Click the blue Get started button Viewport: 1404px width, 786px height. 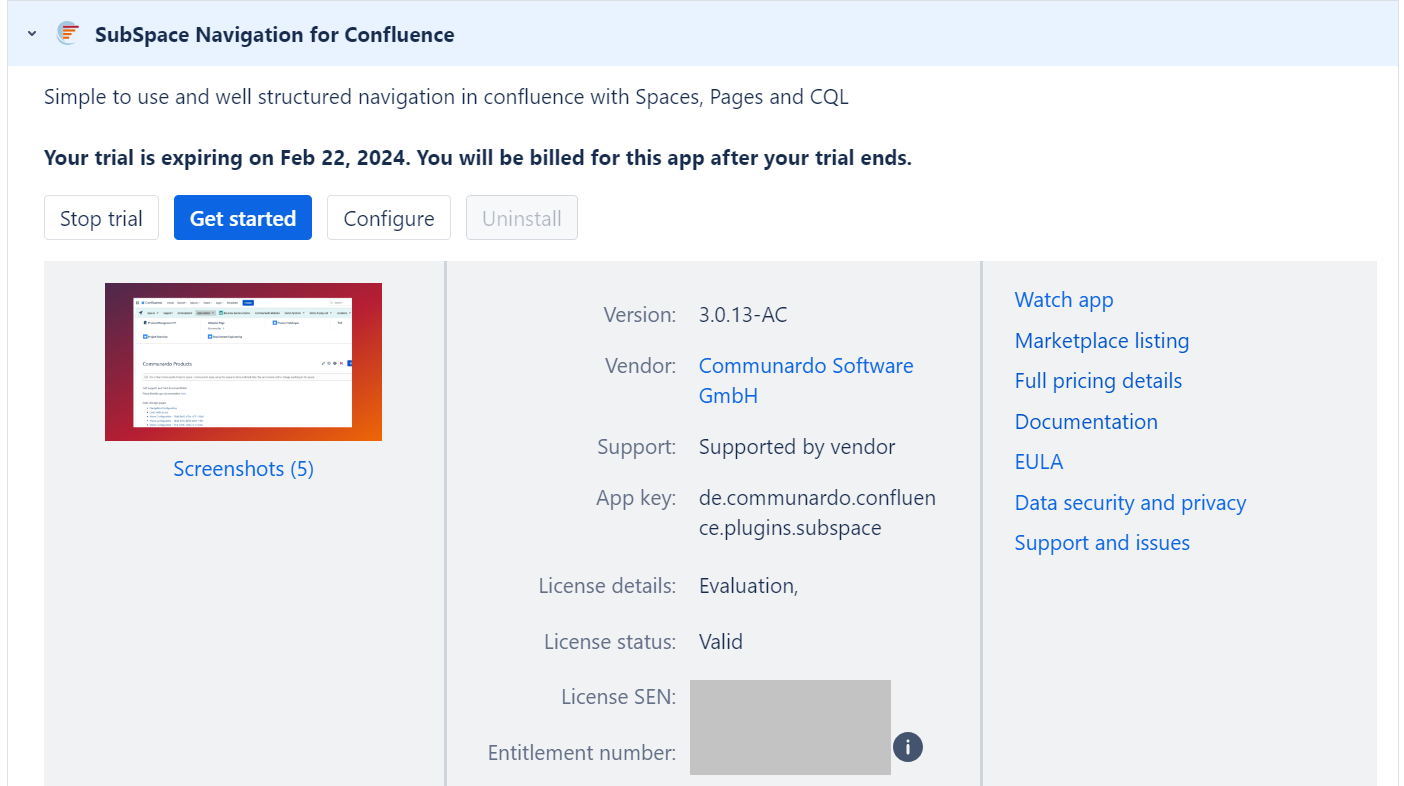tap(243, 218)
